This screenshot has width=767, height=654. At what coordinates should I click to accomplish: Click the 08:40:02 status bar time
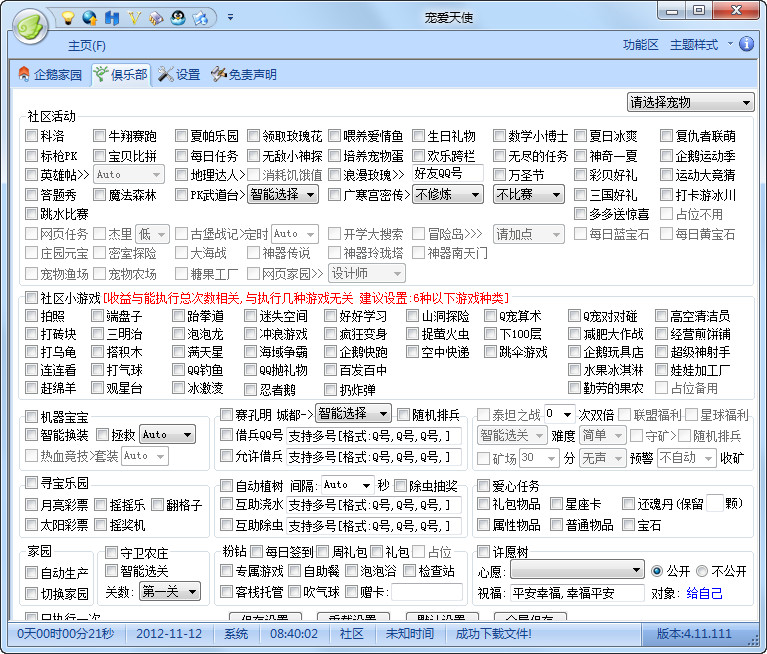click(x=293, y=634)
